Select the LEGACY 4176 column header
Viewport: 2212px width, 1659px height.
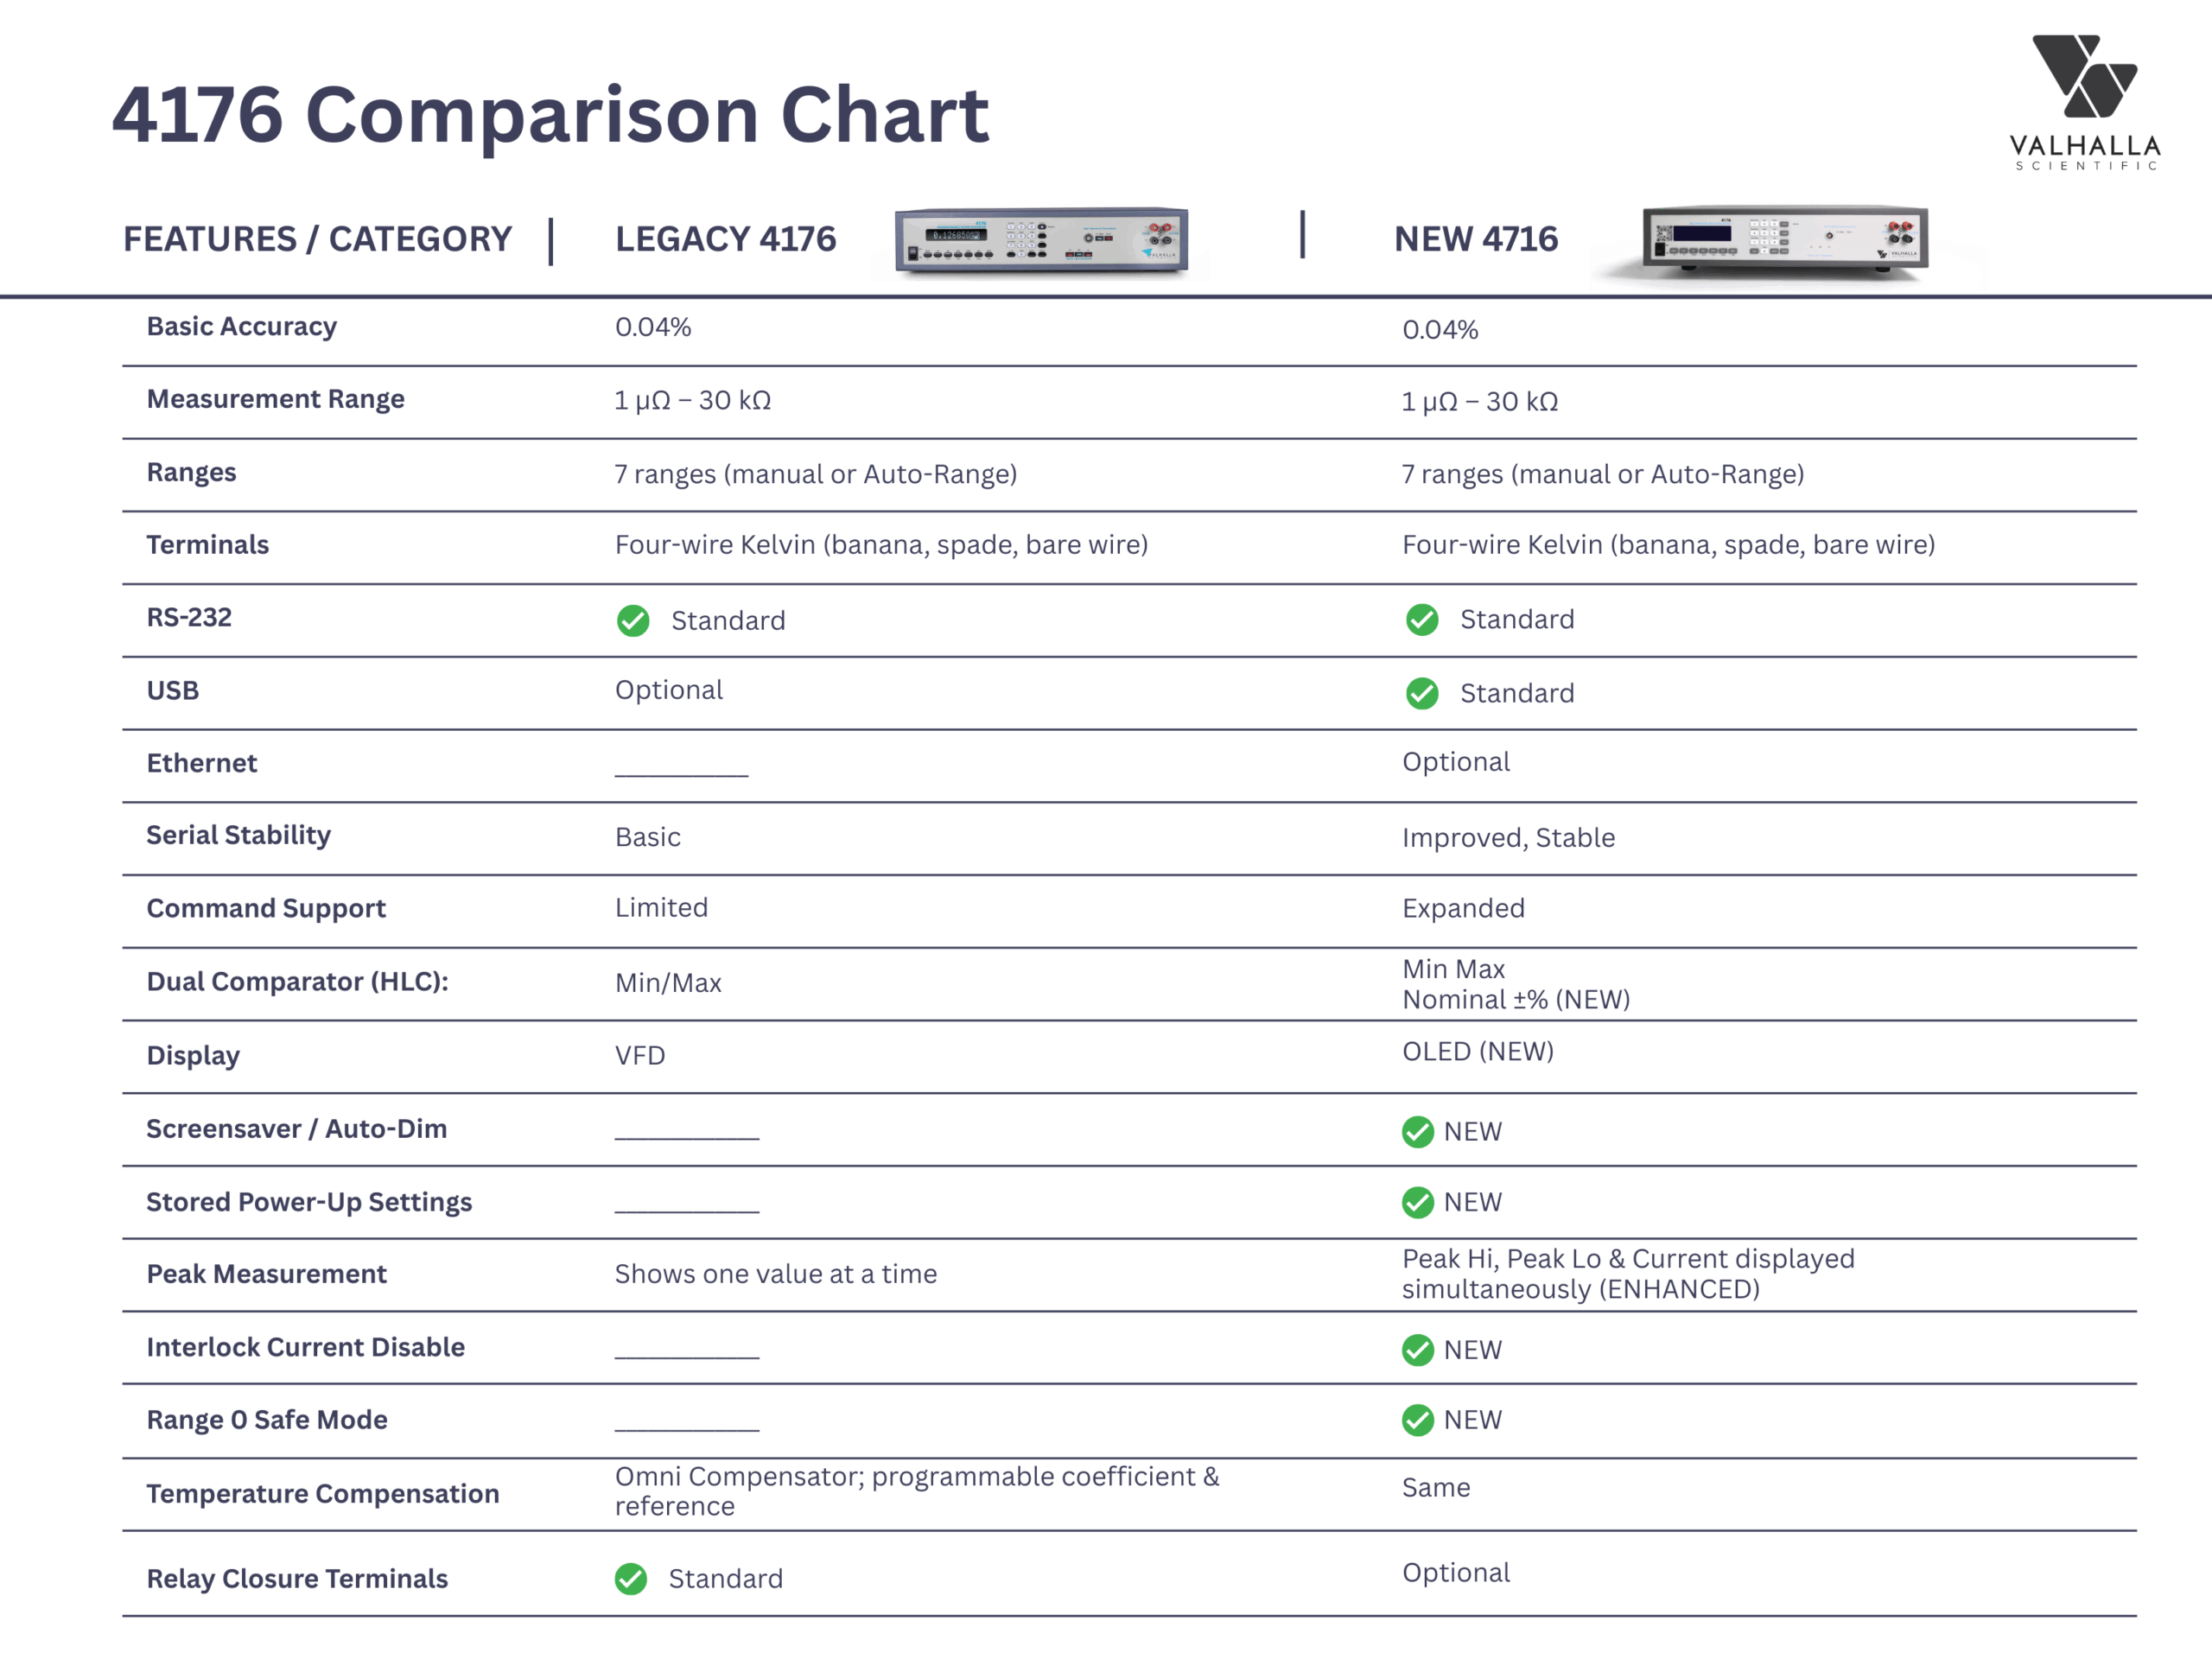pos(725,239)
